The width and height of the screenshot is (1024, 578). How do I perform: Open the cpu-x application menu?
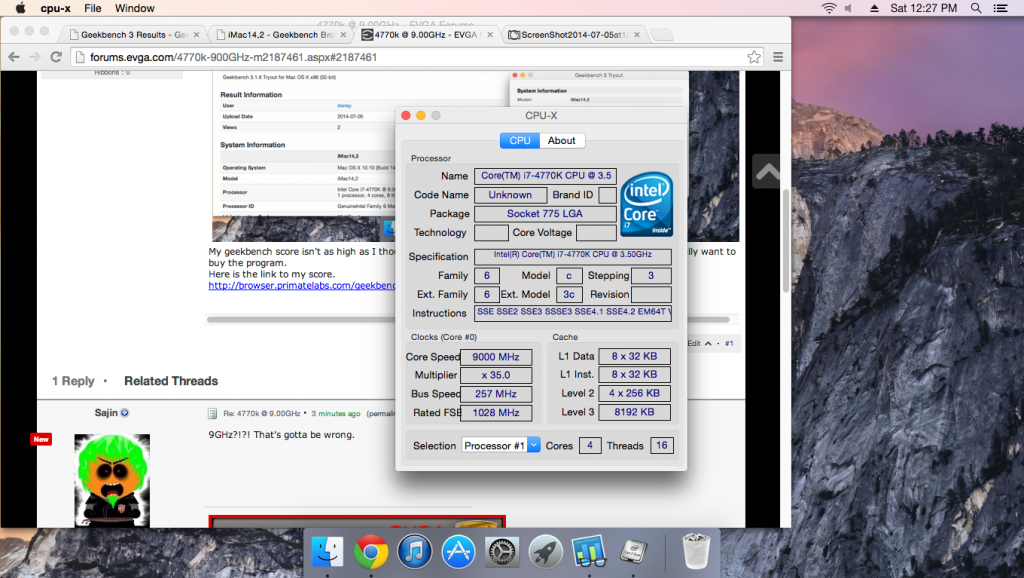pyautogui.click(x=56, y=8)
